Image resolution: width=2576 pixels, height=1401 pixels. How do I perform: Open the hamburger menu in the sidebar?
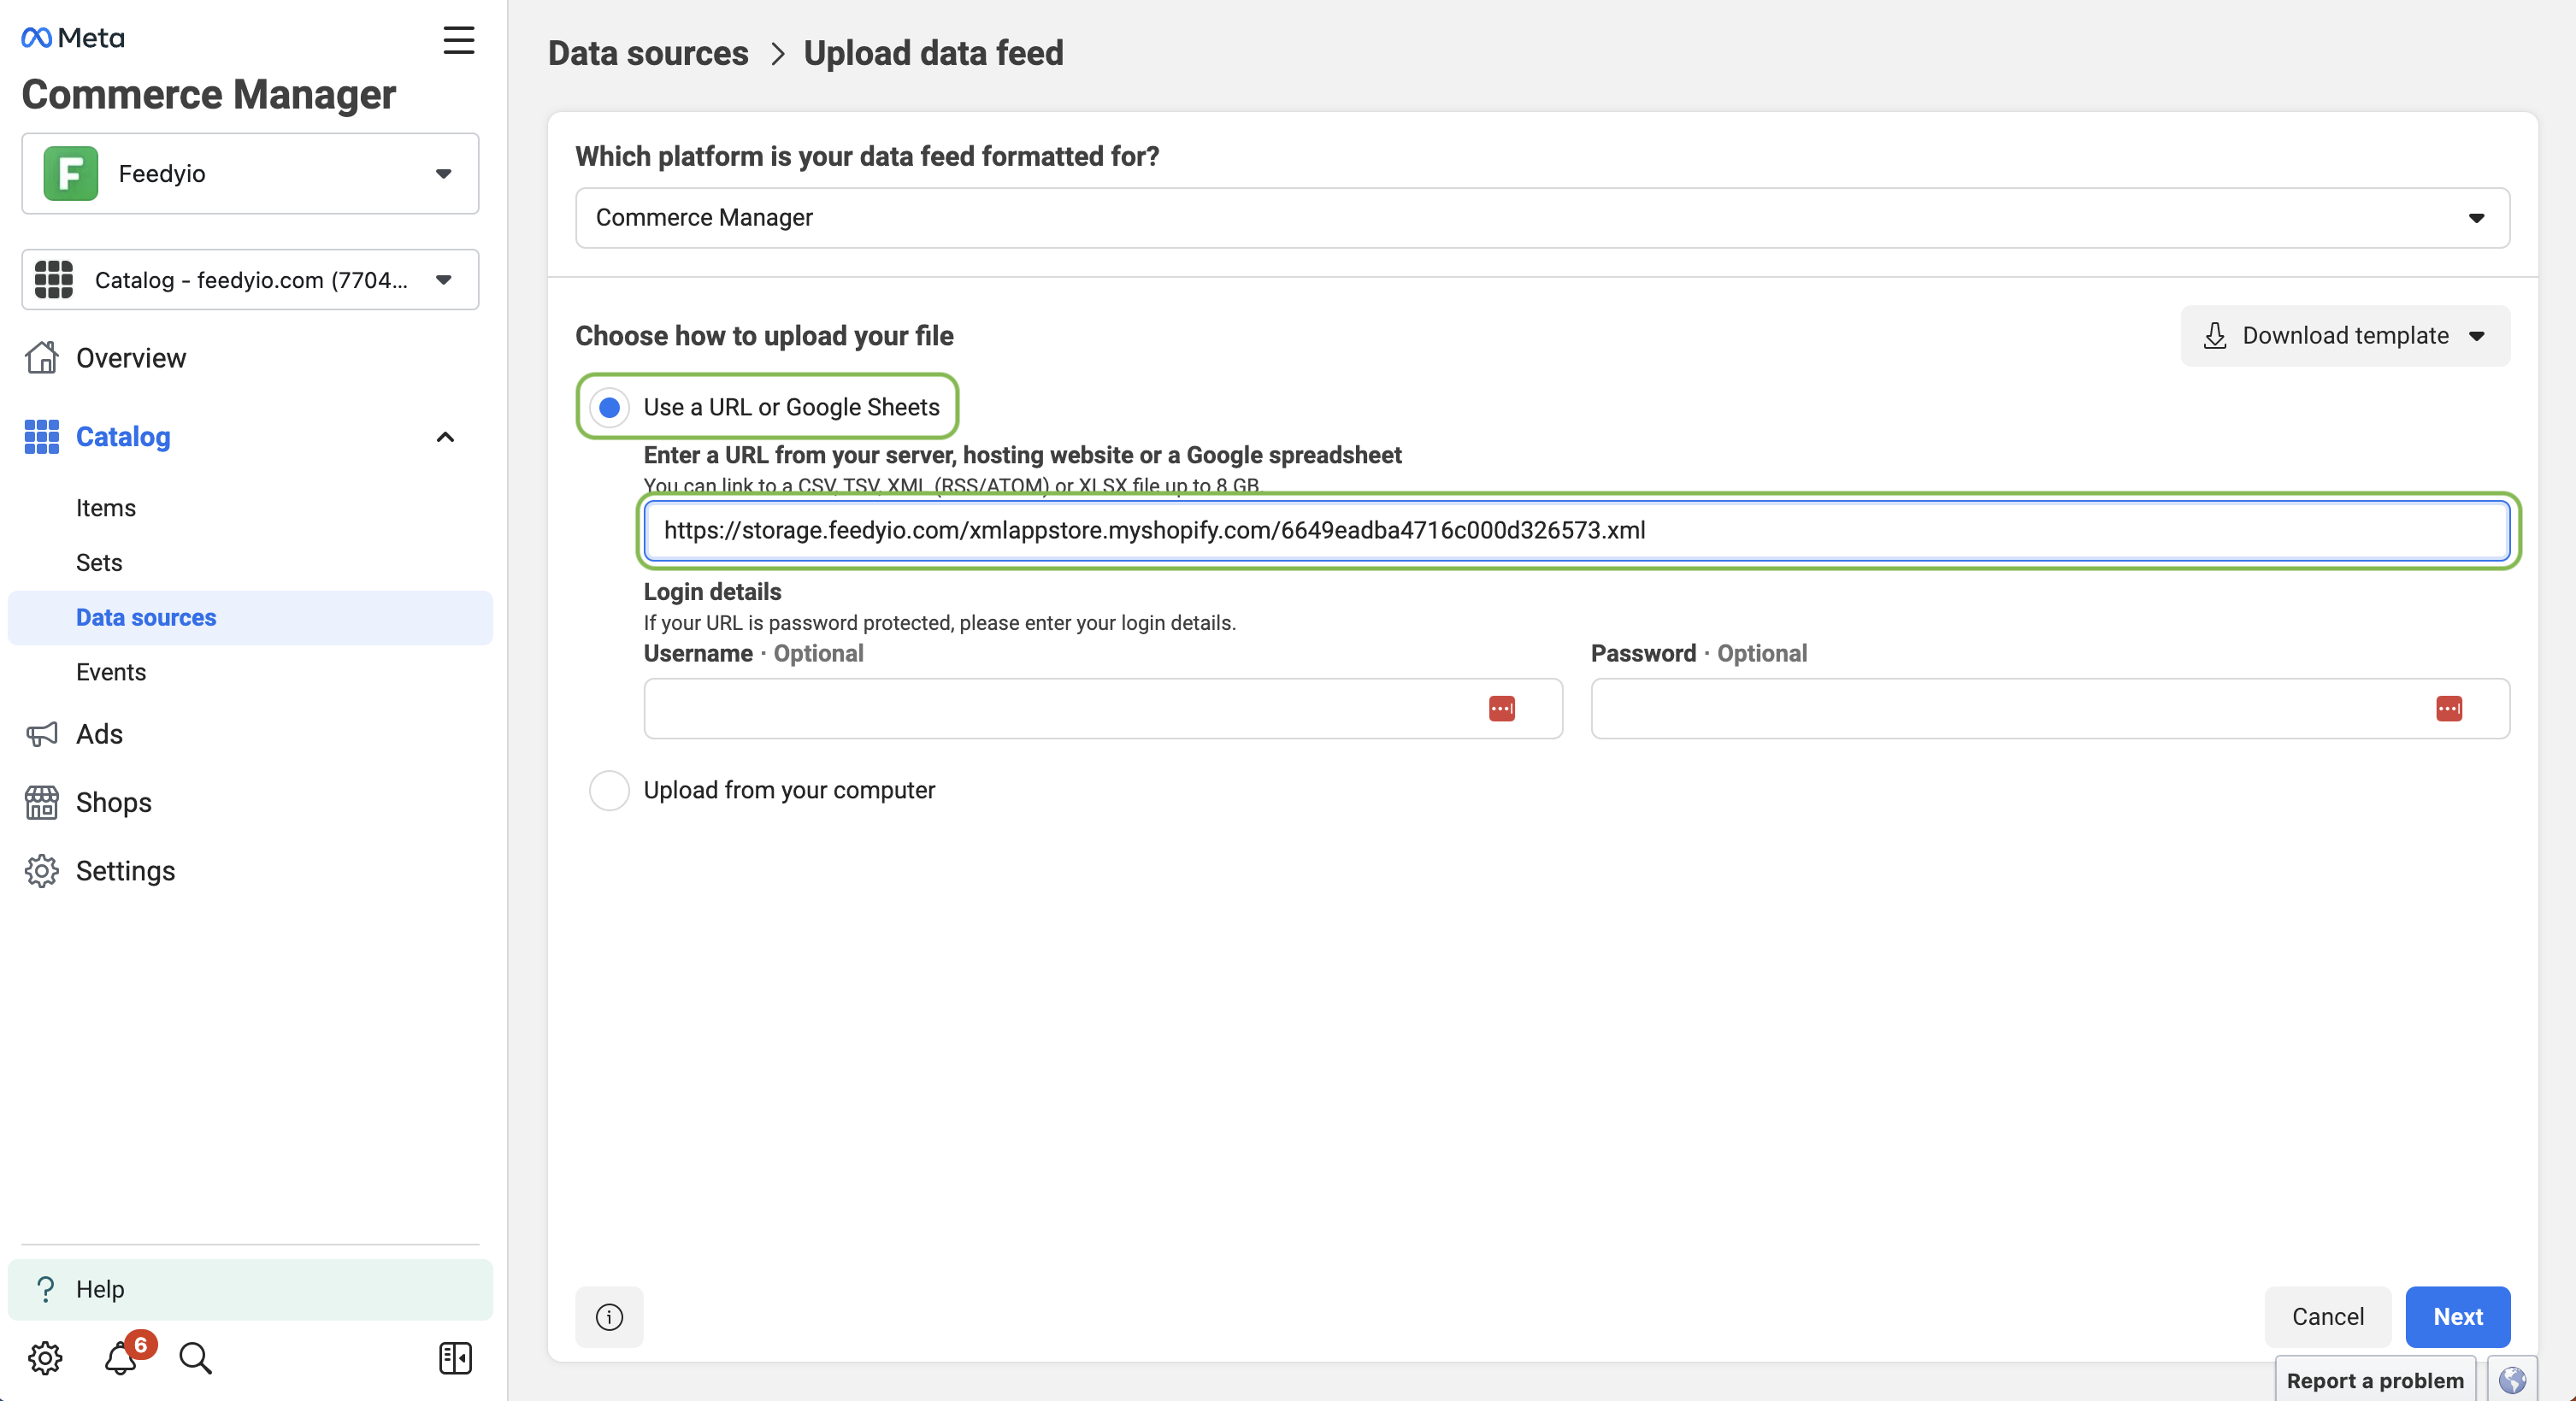pos(459,40)
